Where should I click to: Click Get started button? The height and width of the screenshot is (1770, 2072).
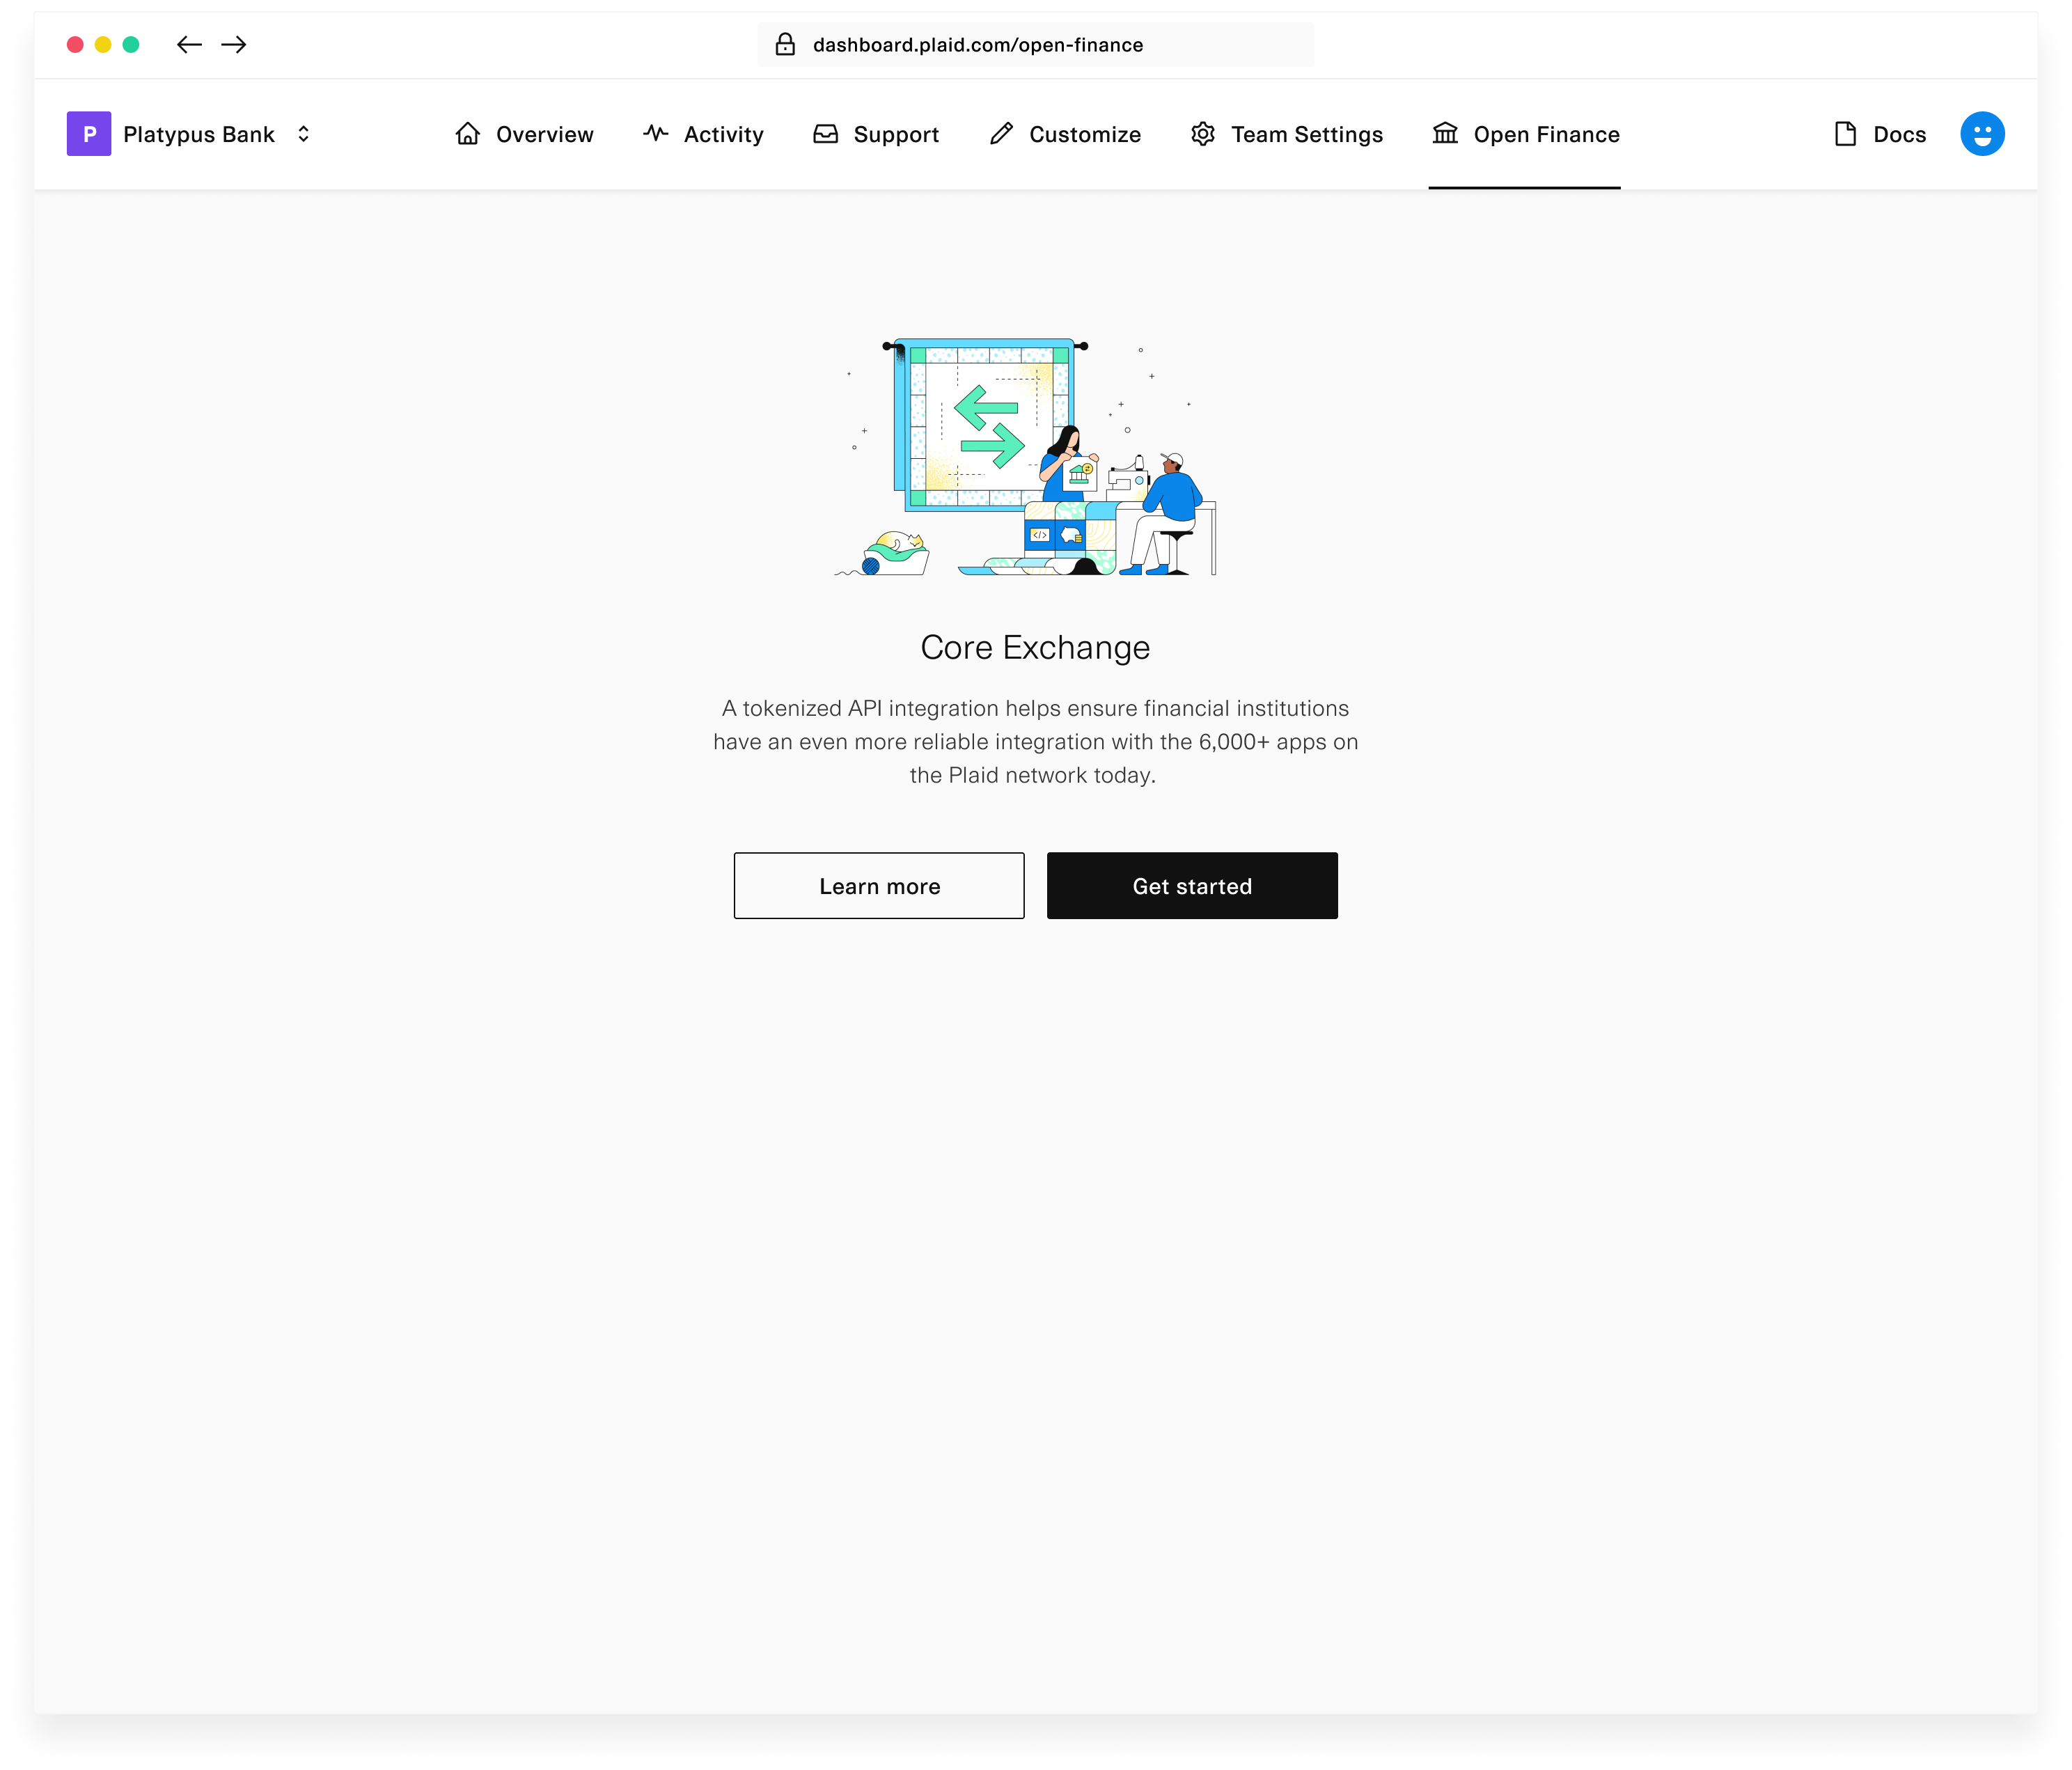pos(1192,885)
